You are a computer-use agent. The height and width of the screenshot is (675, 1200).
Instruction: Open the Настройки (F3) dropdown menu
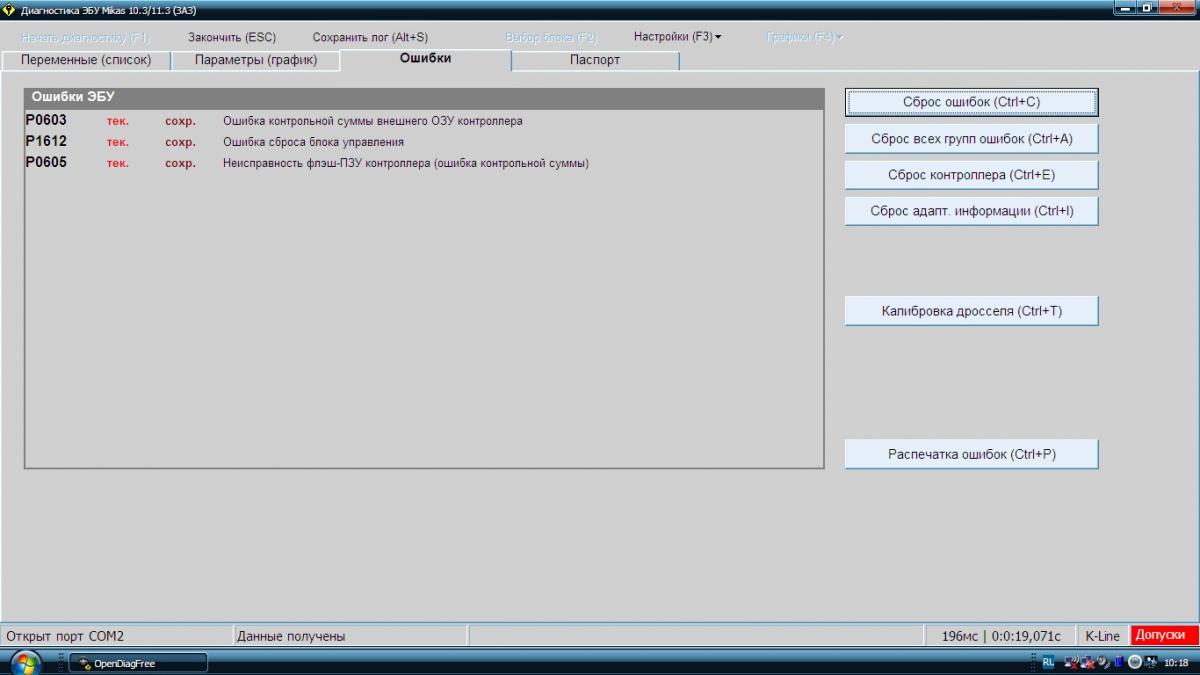coord(677,37)
